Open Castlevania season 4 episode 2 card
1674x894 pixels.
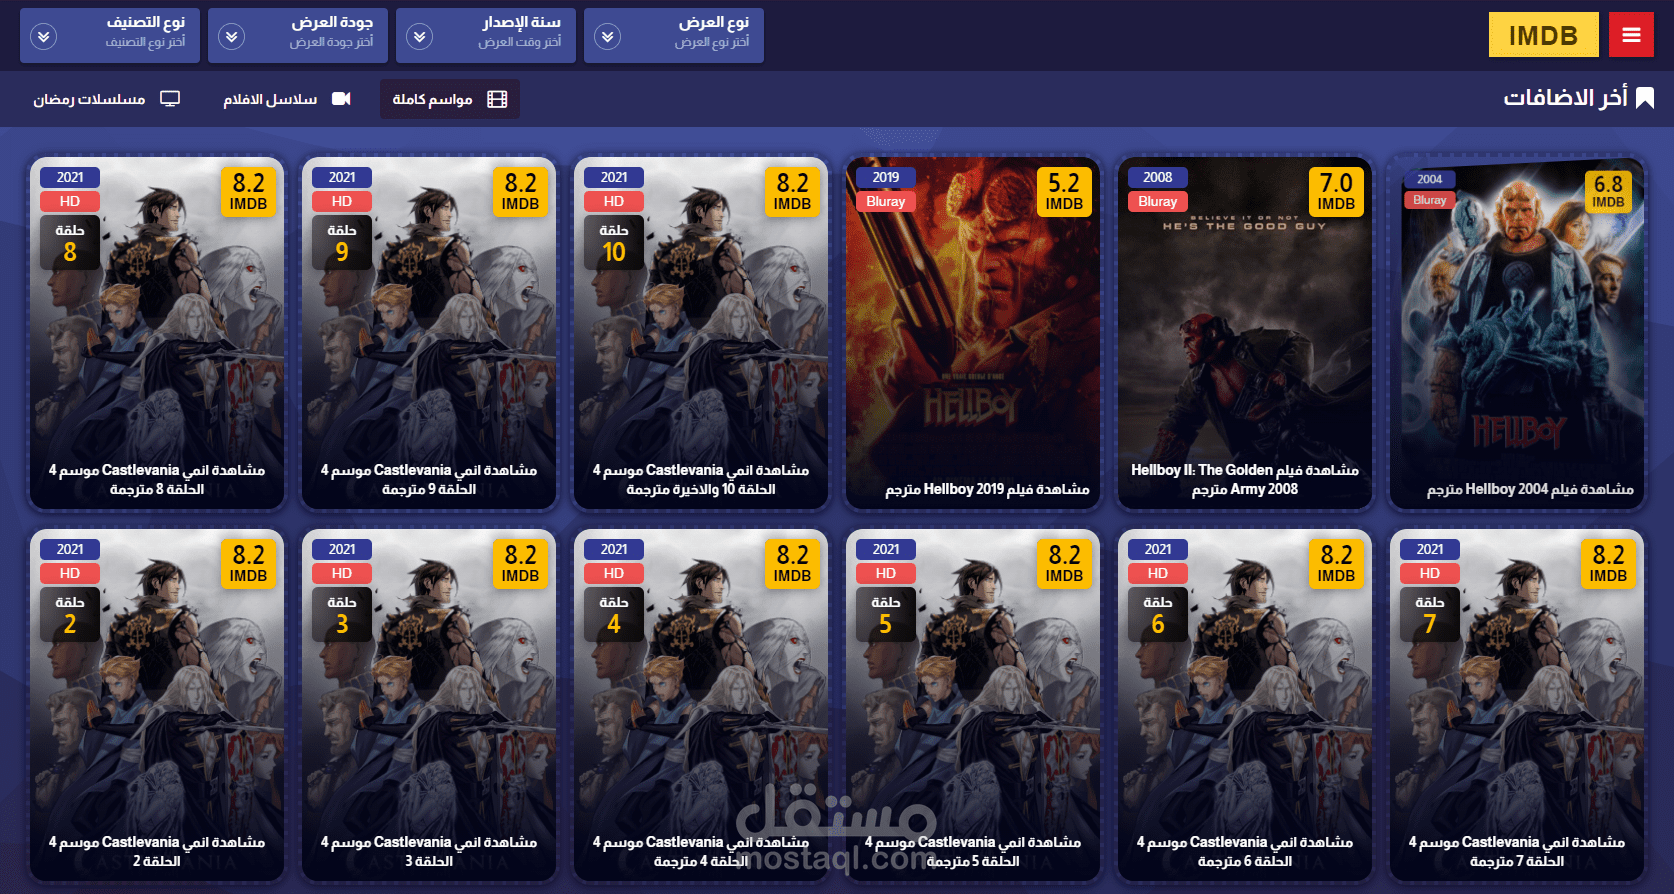point(157,705)
